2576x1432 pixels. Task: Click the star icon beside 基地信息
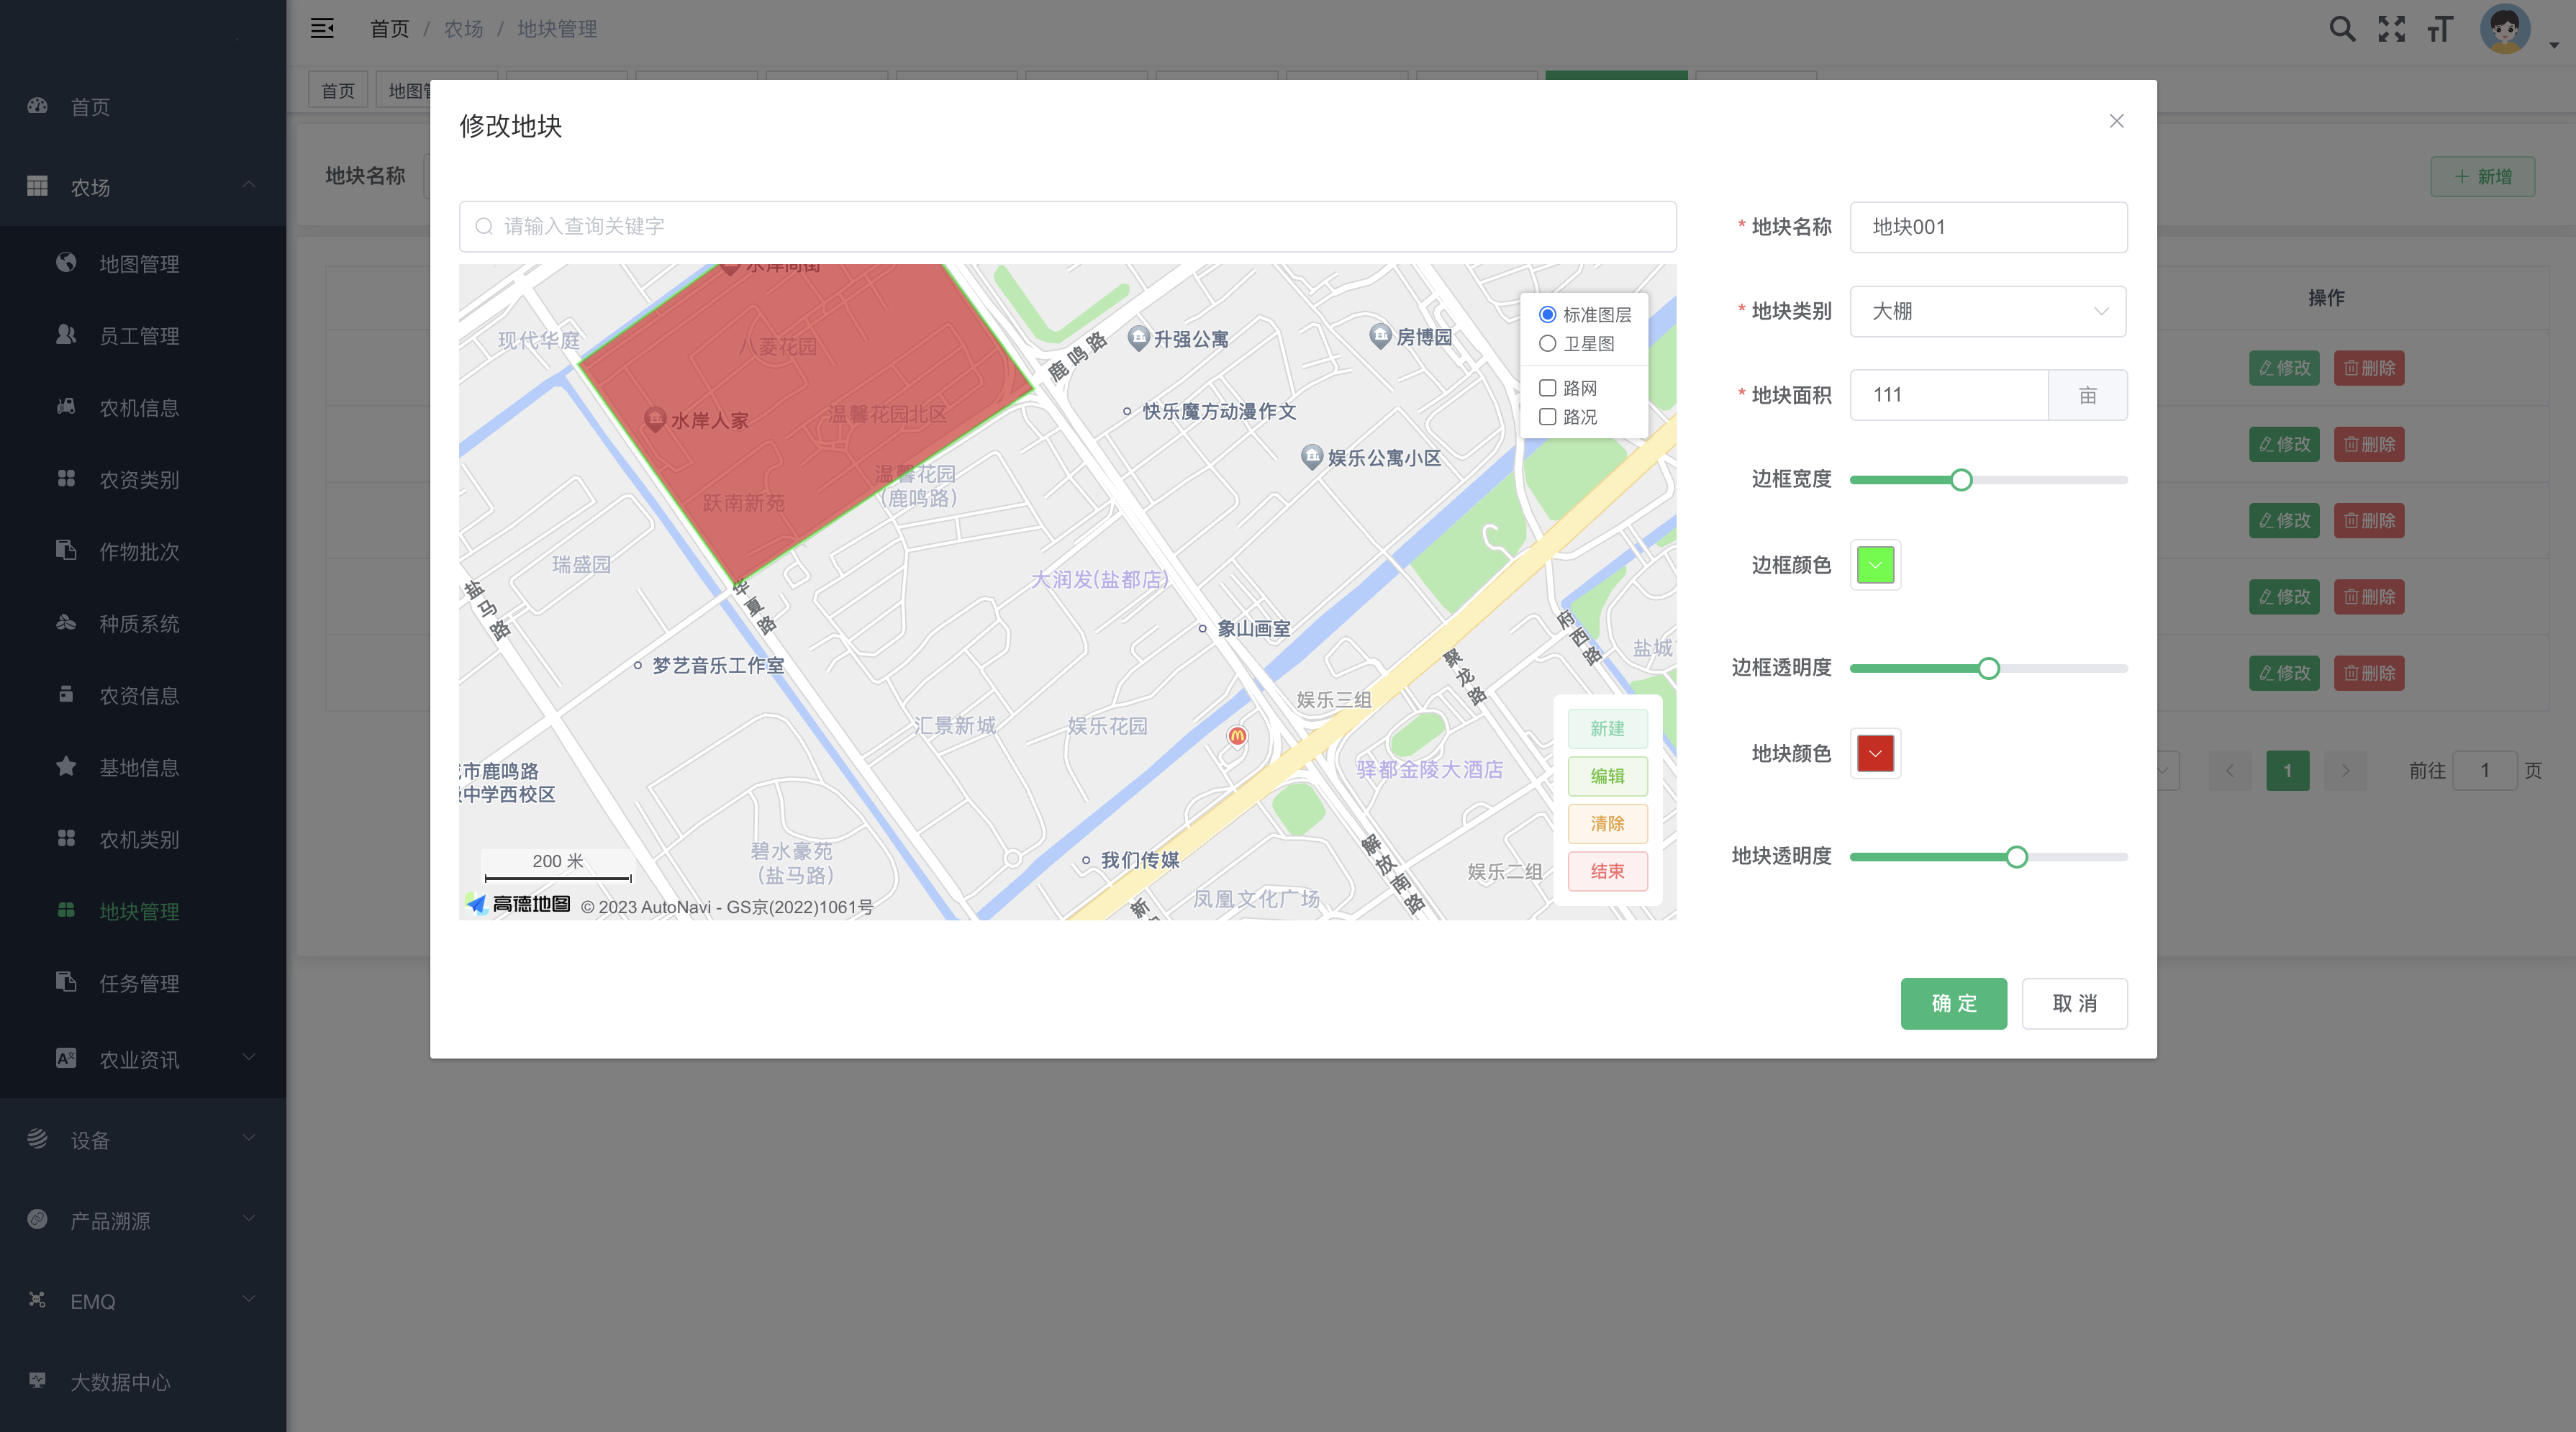click(x=66, y=767)
